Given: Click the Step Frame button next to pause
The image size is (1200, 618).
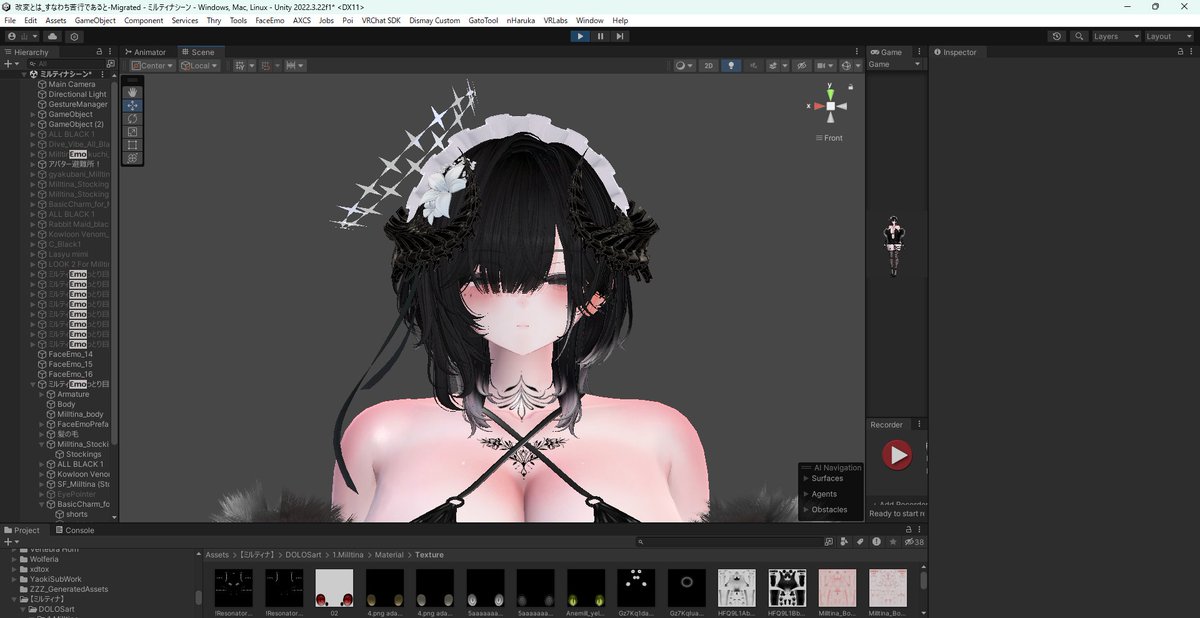Looking at the screenshot, I should 621,35.
